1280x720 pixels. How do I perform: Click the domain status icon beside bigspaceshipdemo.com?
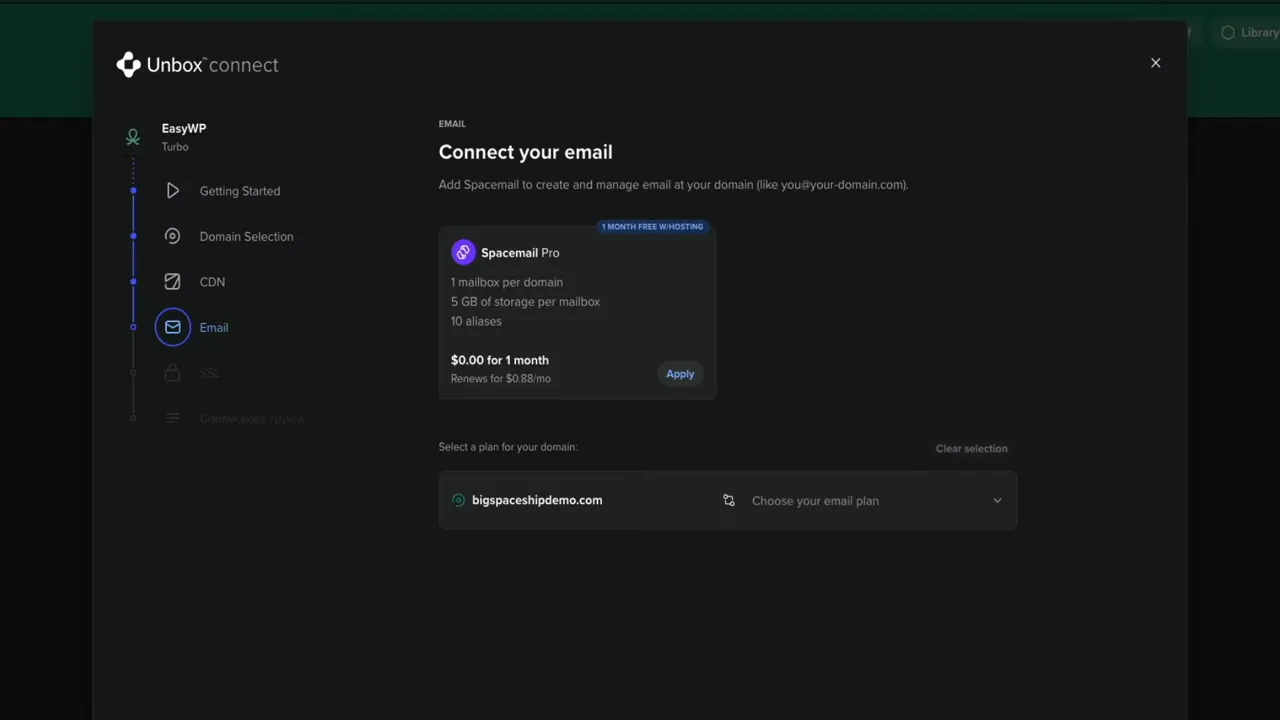(458, 500)
